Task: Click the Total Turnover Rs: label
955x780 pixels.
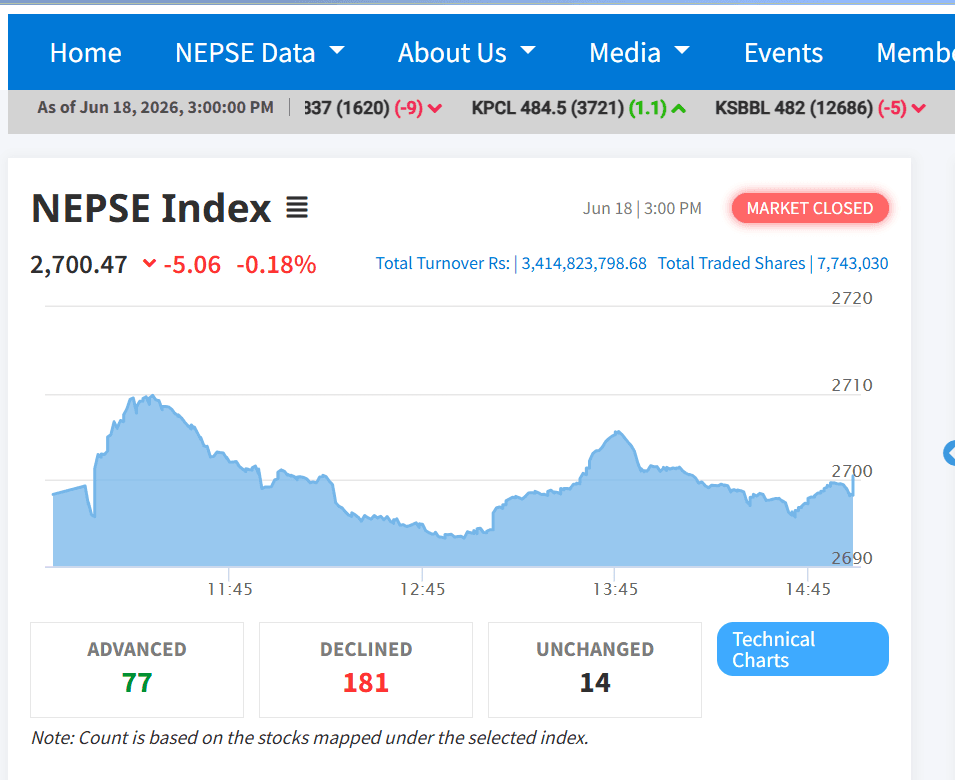Action: (443, 263)
